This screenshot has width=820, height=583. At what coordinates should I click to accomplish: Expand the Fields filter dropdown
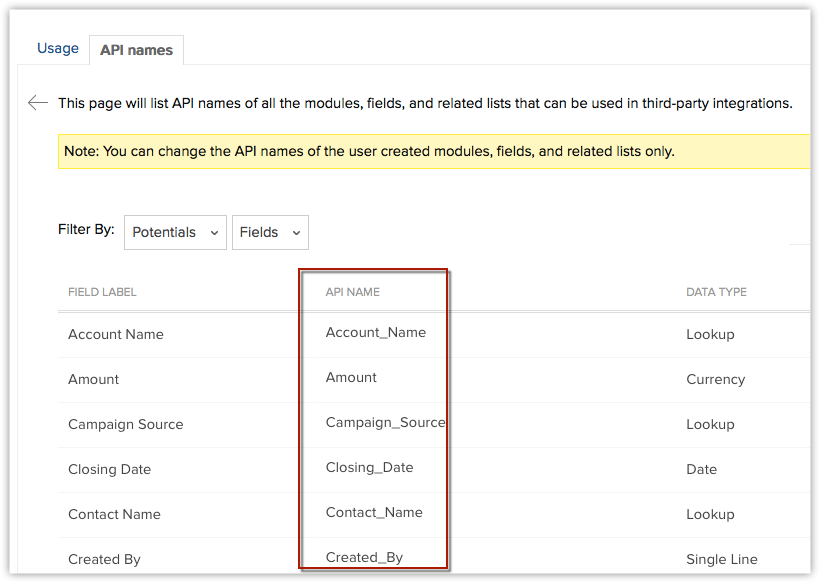tap(270, 232)
